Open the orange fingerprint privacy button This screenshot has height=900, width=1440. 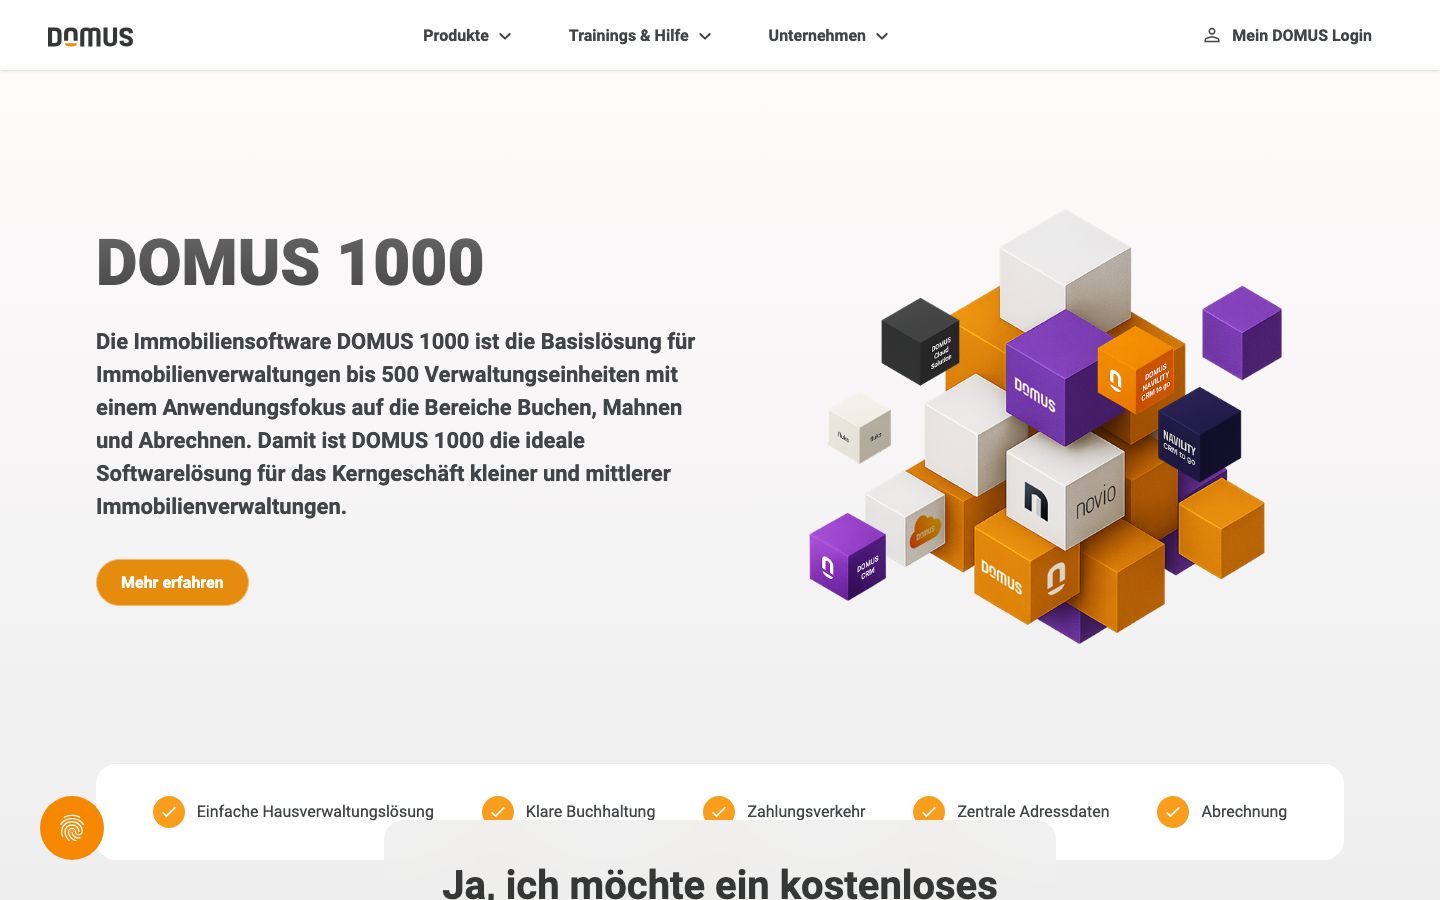pos(72,828)
